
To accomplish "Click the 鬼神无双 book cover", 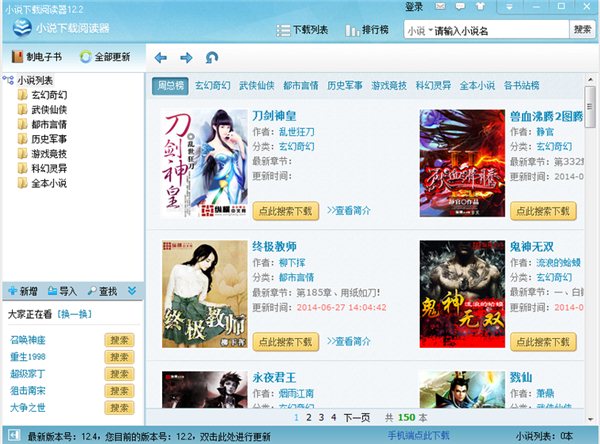I will click(462, 294).
